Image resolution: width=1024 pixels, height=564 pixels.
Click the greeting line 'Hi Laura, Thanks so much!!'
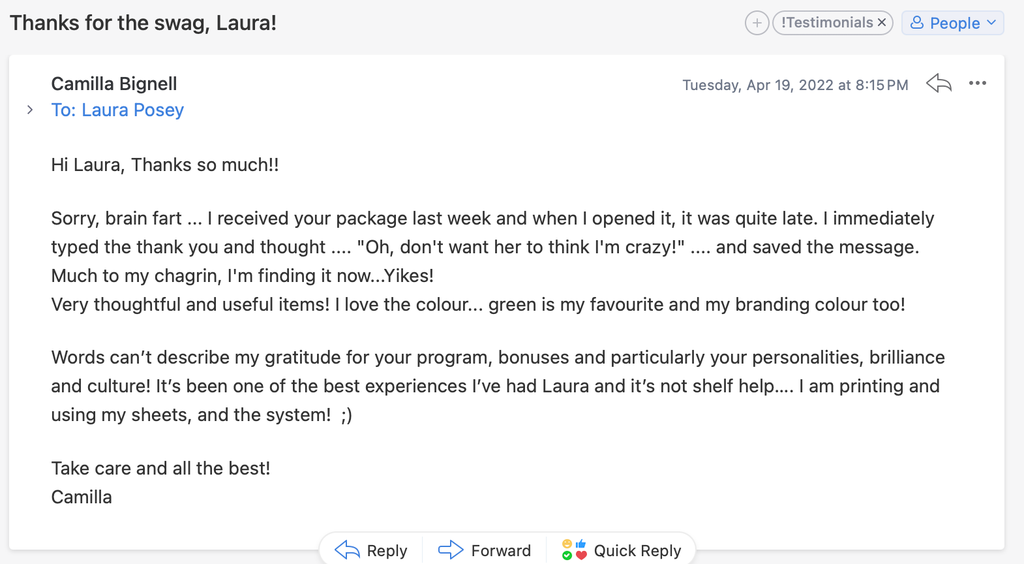tap(165, 165)
